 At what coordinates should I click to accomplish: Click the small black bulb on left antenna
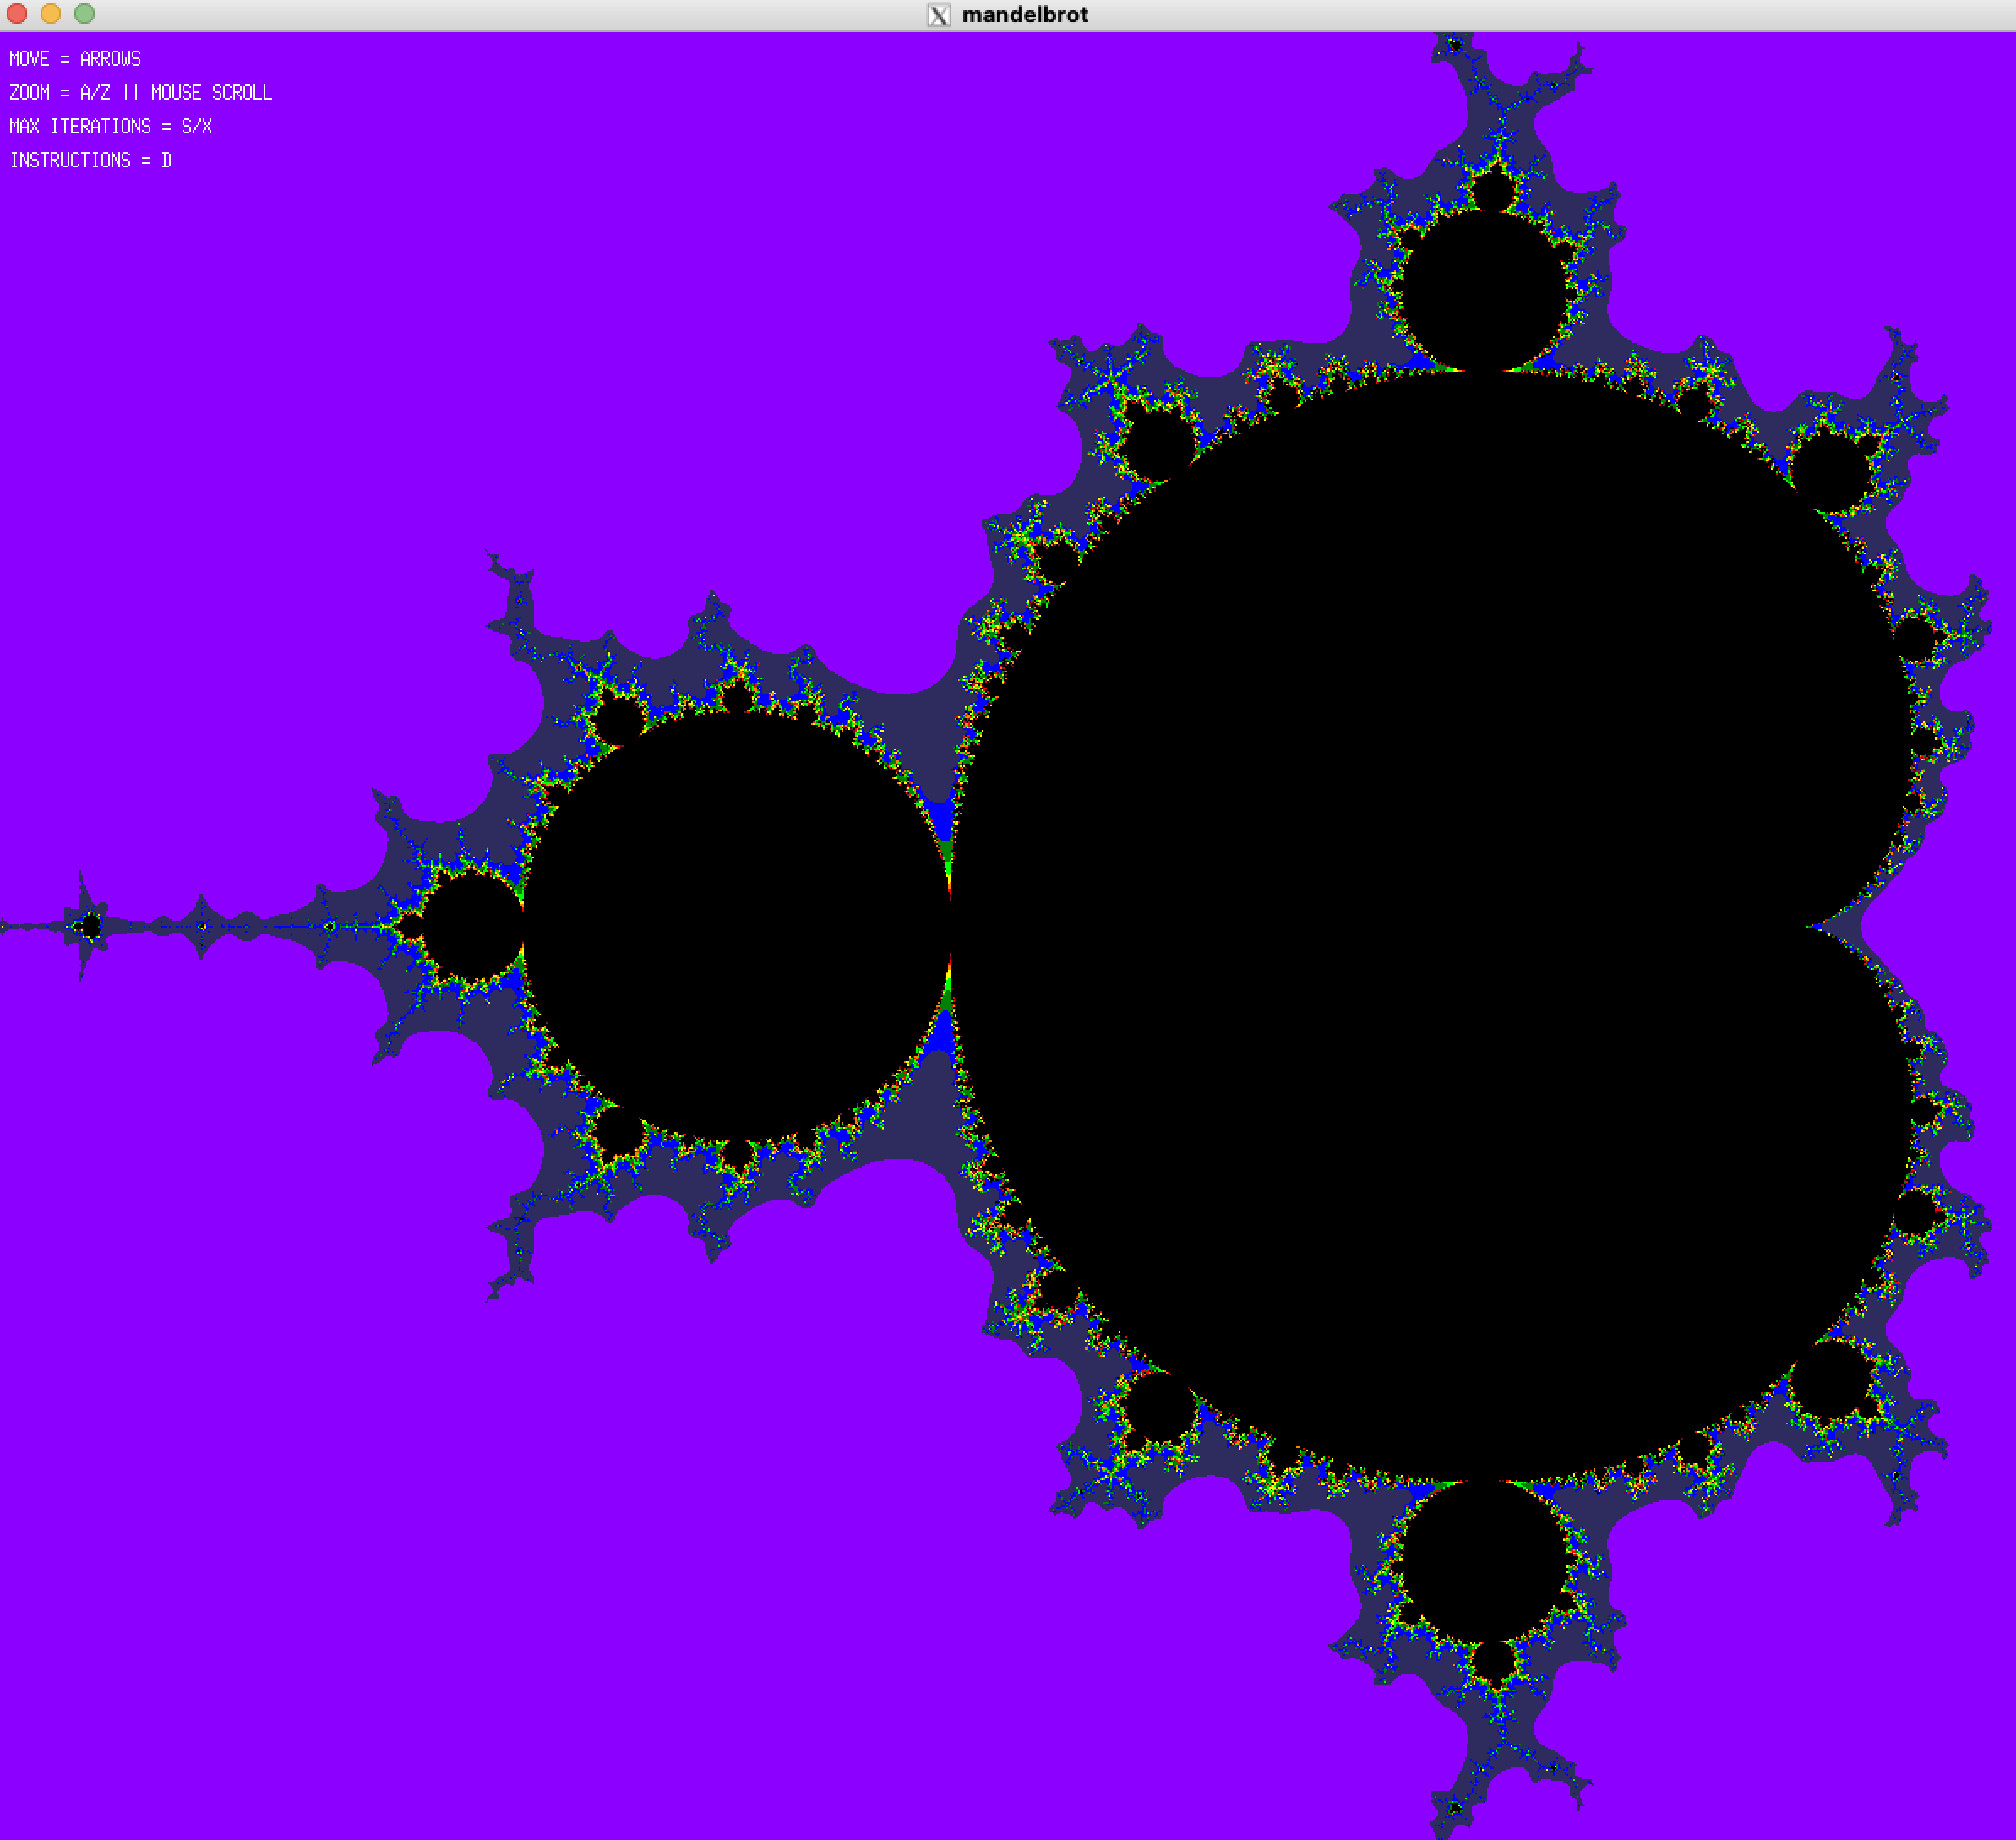(x=472, y=926)
